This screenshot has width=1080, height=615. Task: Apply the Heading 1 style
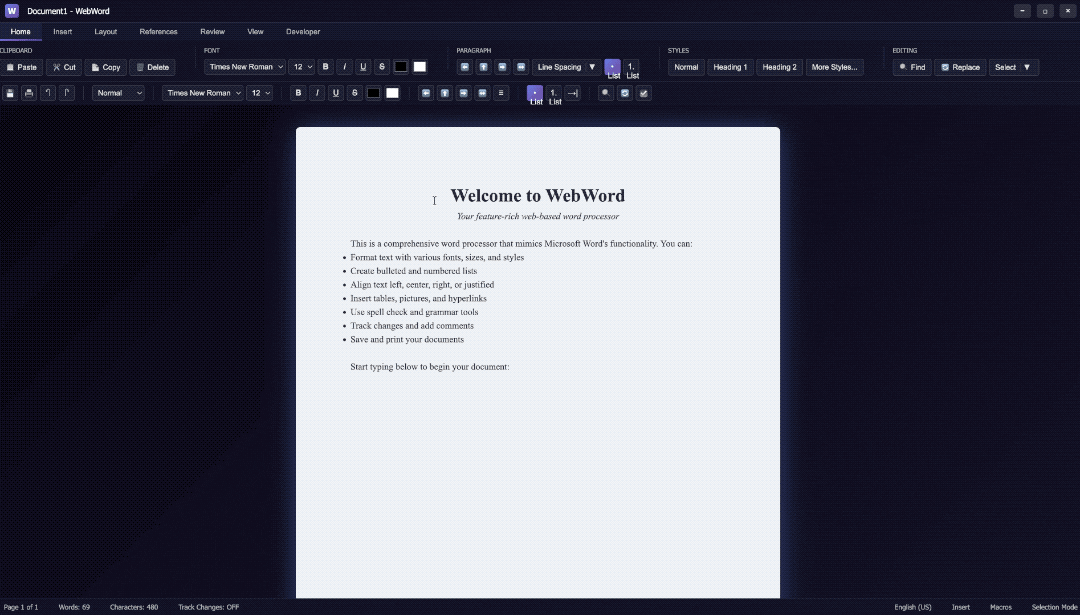(730, 67)
